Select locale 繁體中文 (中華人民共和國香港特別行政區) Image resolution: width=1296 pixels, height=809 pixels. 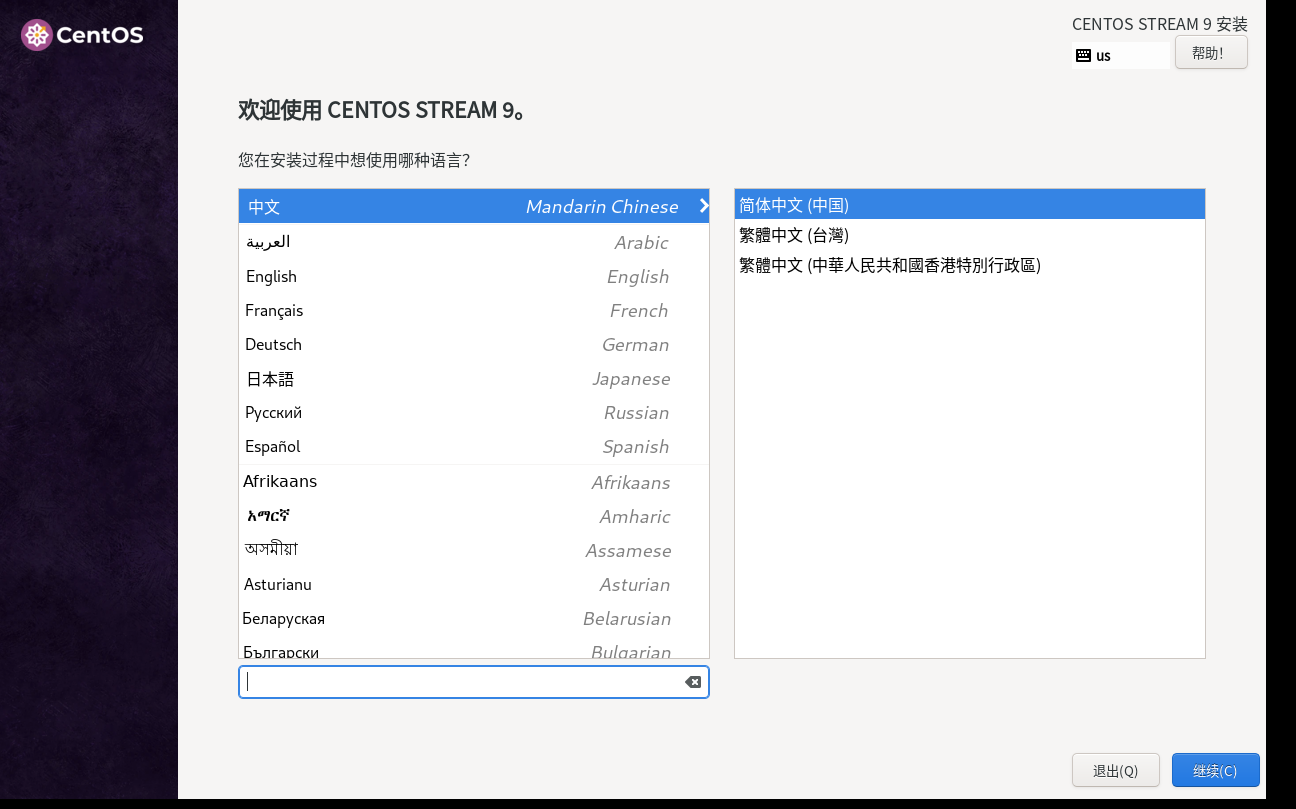coord(970,265)
